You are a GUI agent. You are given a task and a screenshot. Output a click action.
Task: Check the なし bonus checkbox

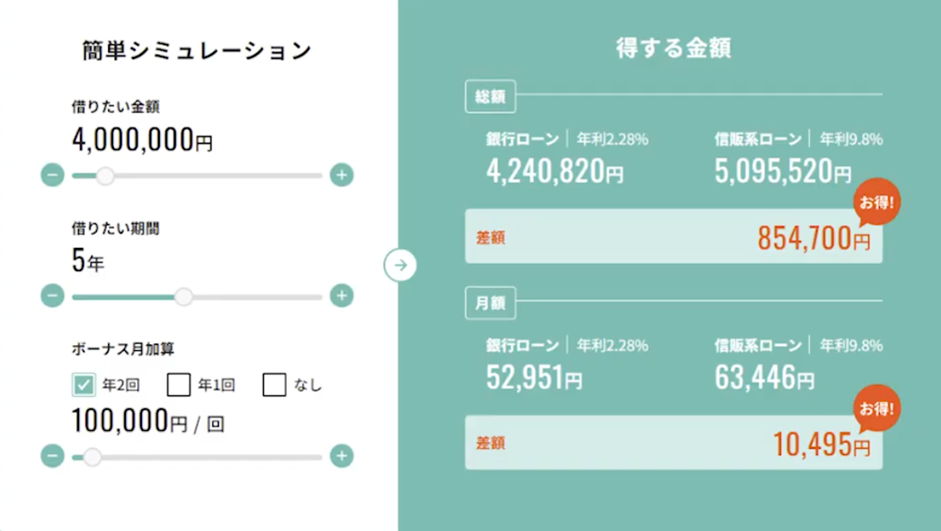coord(274,384)
